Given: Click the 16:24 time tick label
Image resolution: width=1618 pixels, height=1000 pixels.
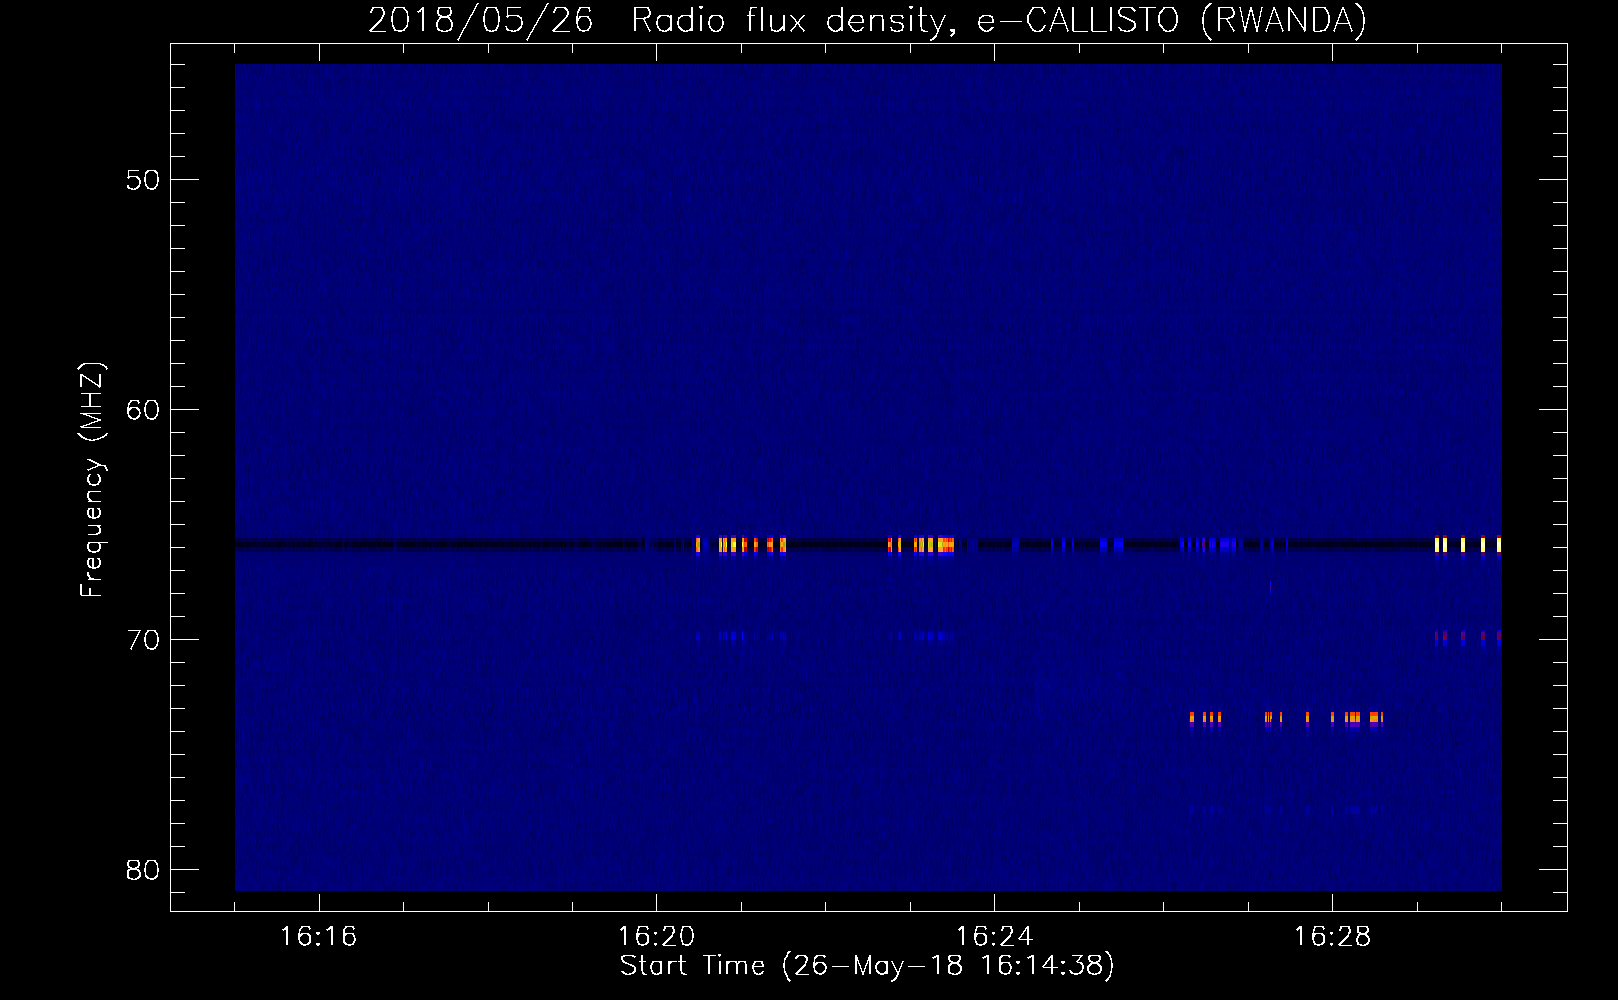Looking at the screenshot, I should [995, 937].
